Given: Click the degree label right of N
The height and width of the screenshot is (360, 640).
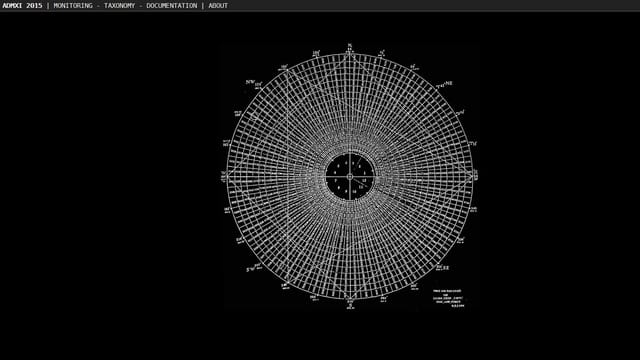Looking at the screenshot, I should pyautogui.click(x=382, y=53).
